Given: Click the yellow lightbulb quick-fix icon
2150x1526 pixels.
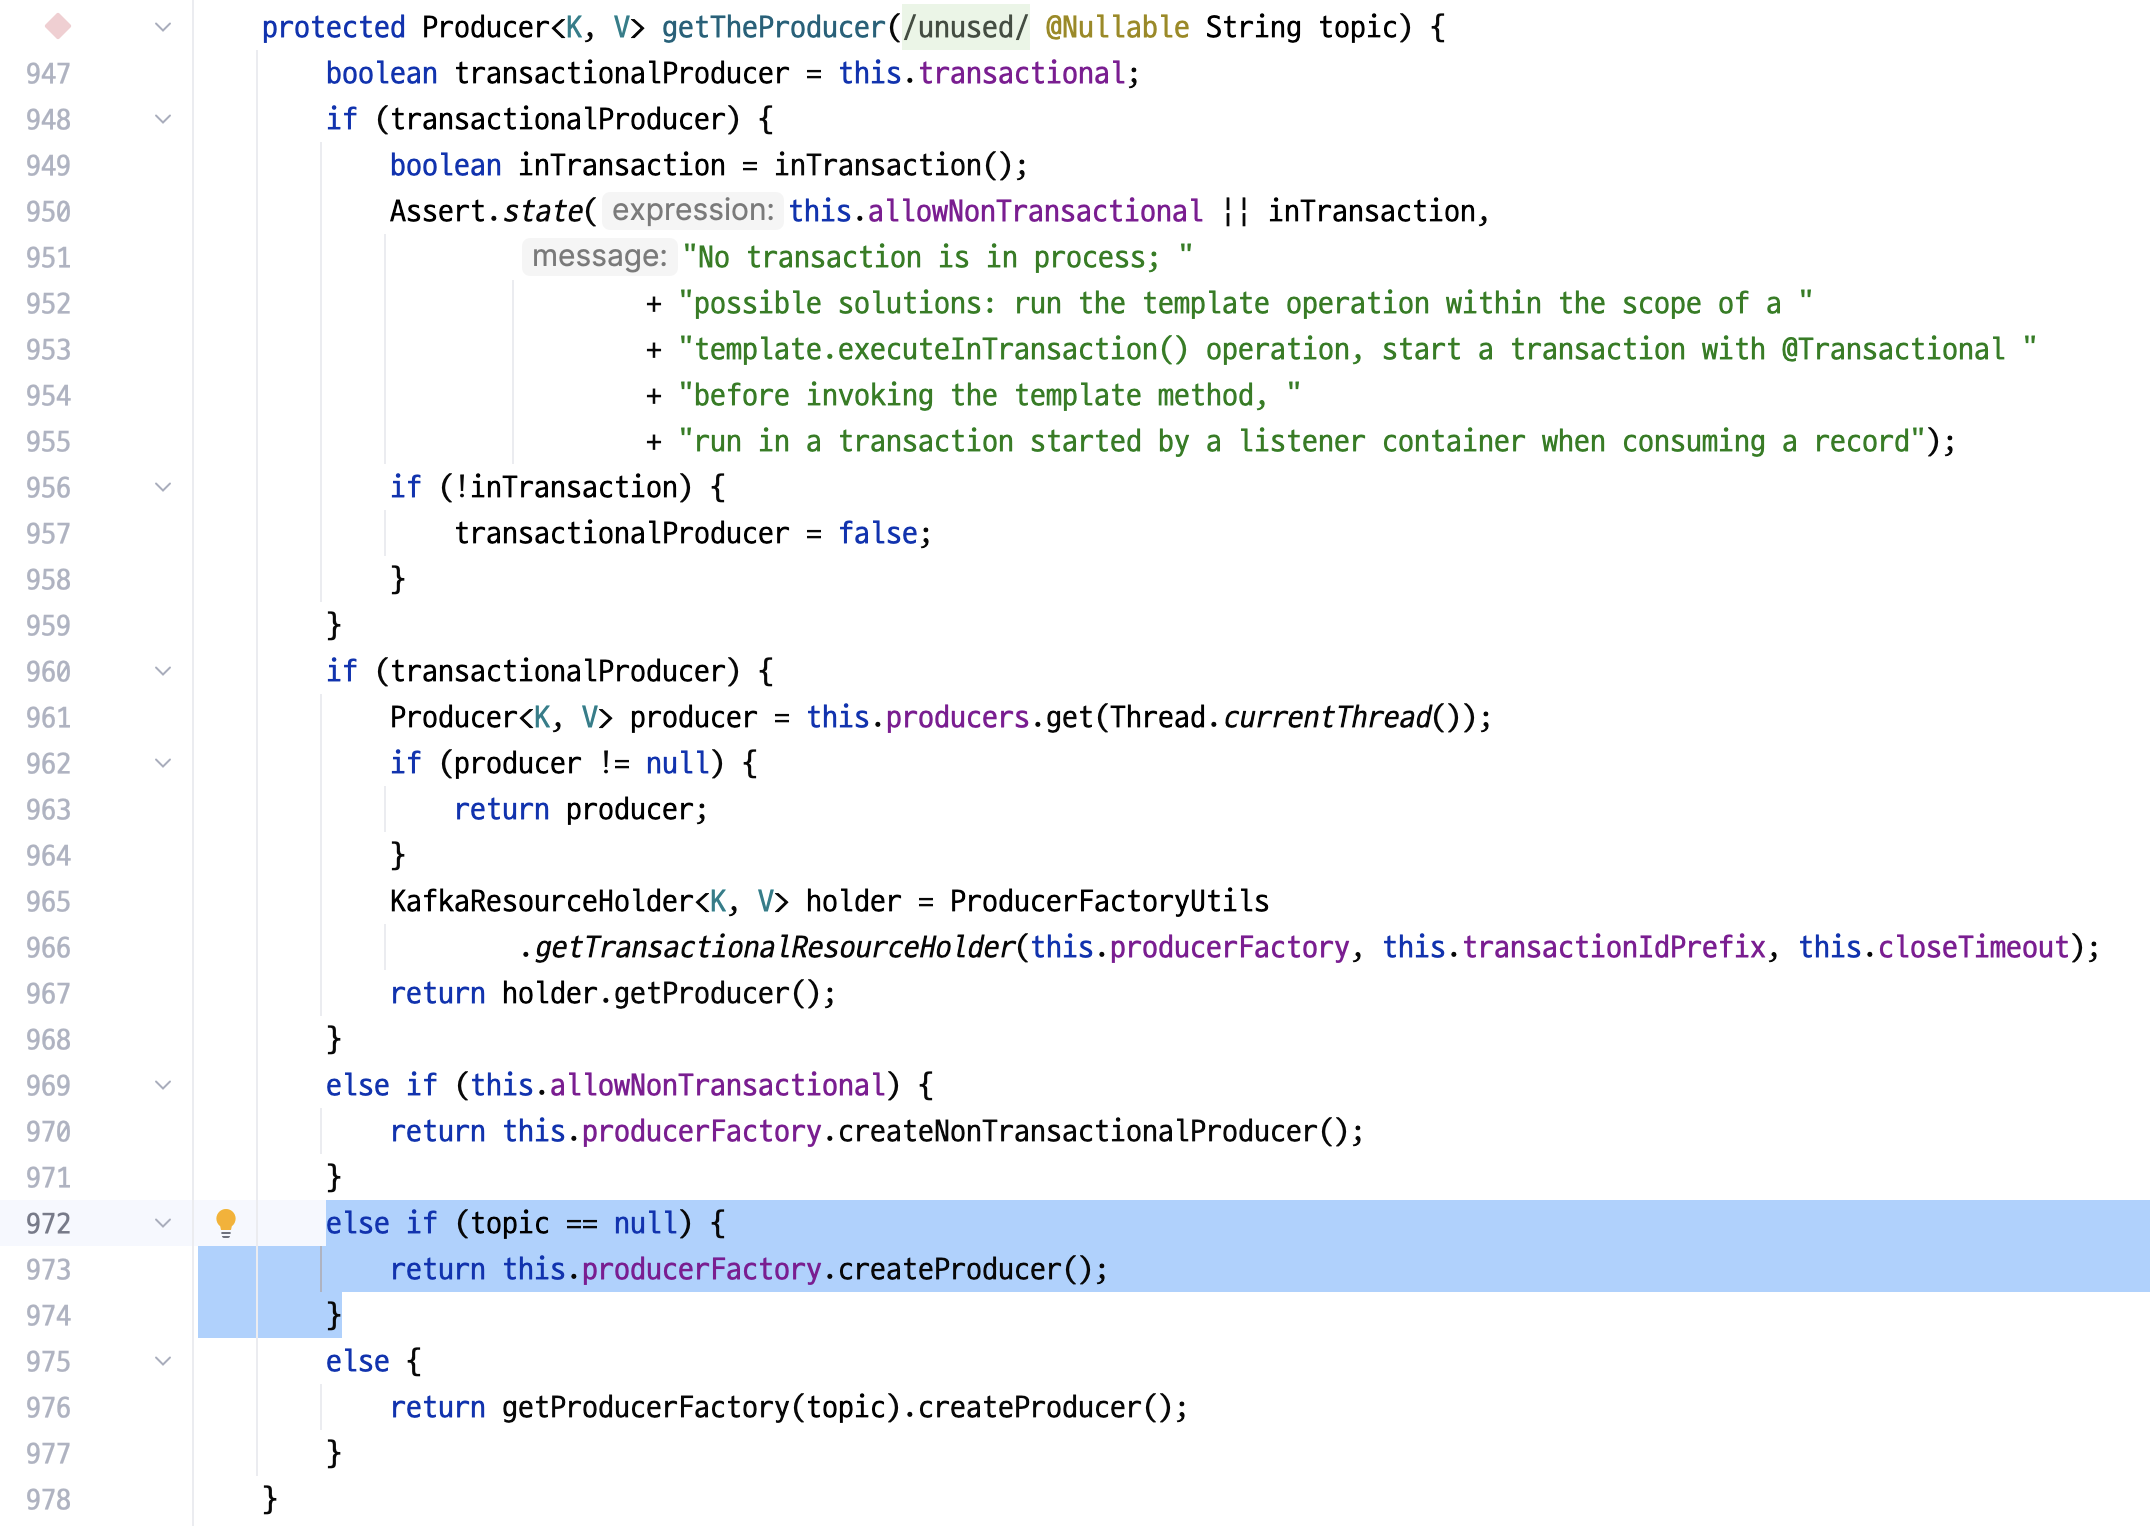Looking at the screenshot, I should [x=226, y=1221].
